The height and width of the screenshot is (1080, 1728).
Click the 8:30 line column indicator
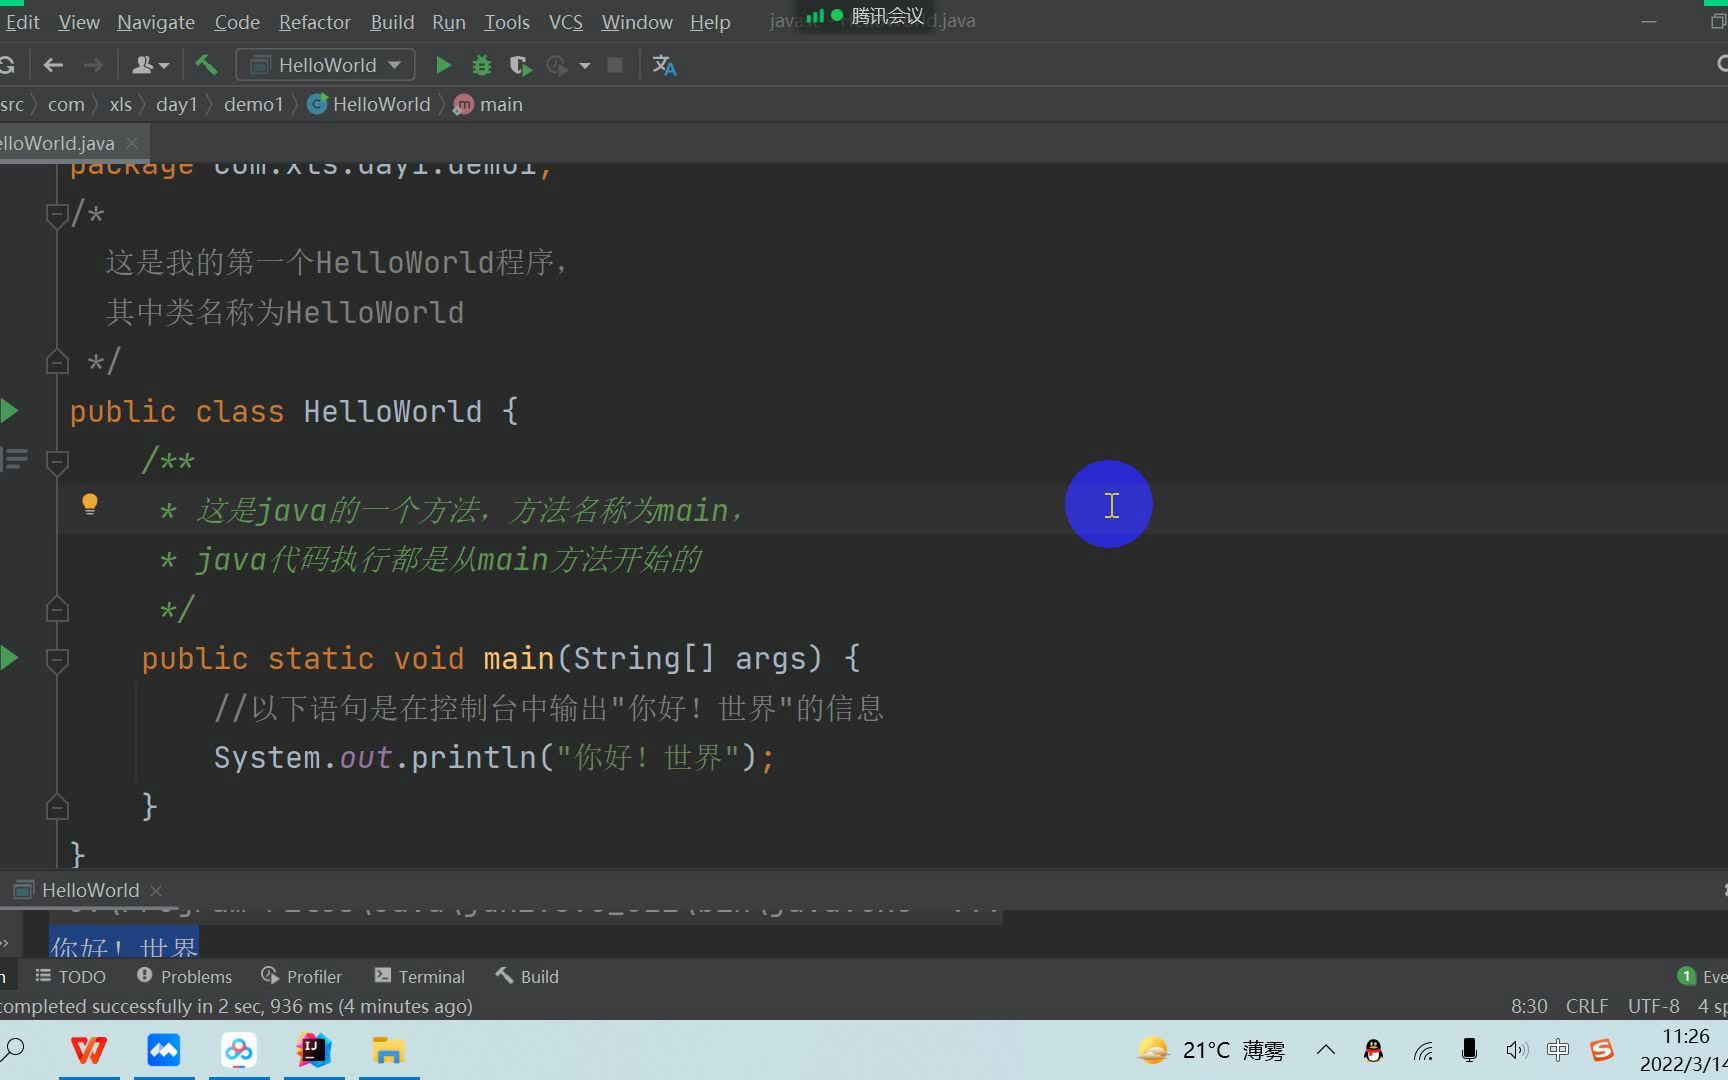[x=1529, y=1006]
